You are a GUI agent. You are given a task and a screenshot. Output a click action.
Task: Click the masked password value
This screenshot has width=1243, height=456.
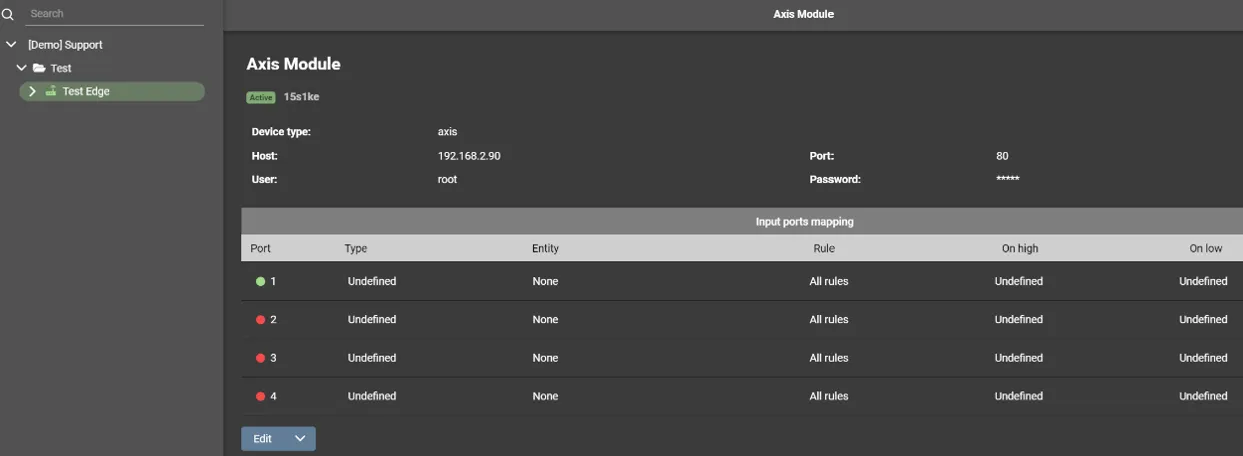pos(1008,180)
